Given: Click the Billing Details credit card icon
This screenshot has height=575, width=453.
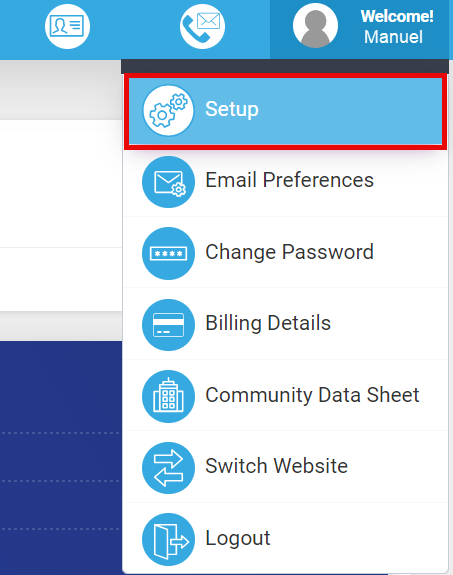Looking at the screenshot, I should pyautogui.click(x=168, y=325).
